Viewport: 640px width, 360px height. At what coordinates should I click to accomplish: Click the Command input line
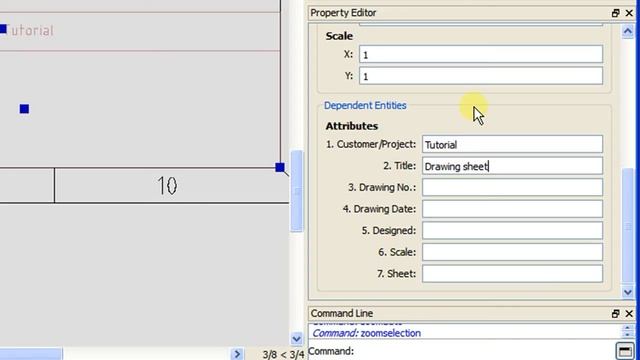[484, 351]
